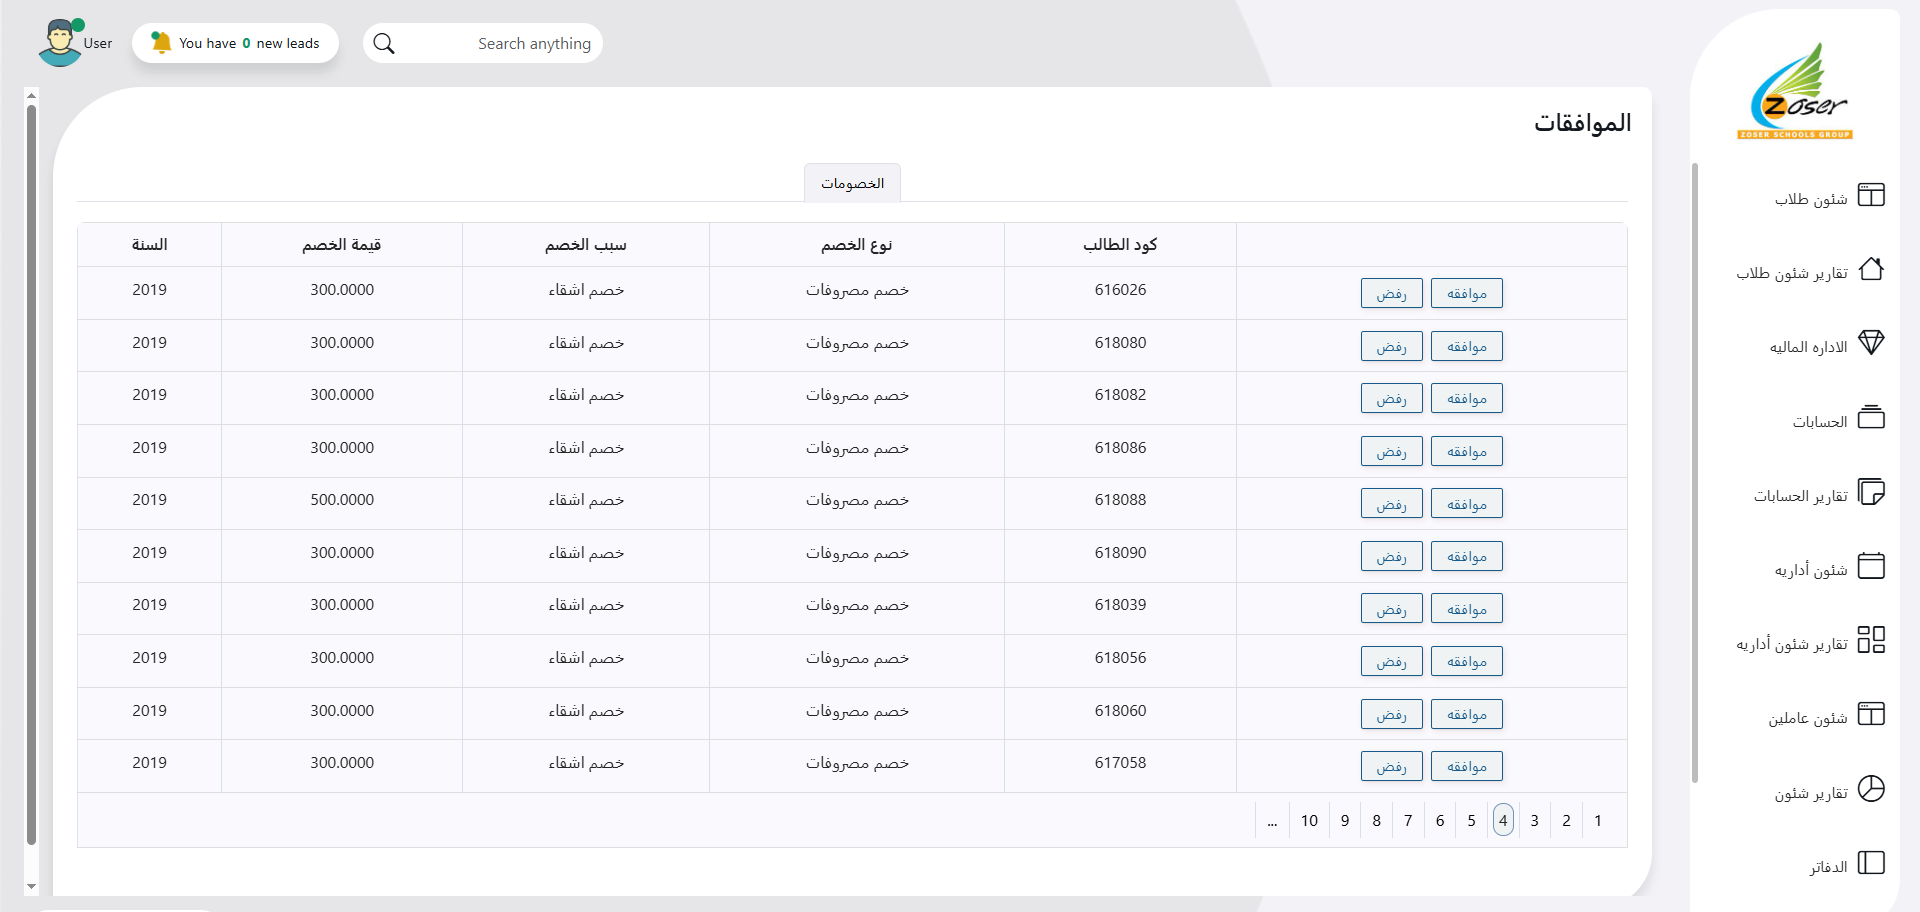Approve discount for student 616026
This screenshot has width=1920, height=912.
(1466, 294)
